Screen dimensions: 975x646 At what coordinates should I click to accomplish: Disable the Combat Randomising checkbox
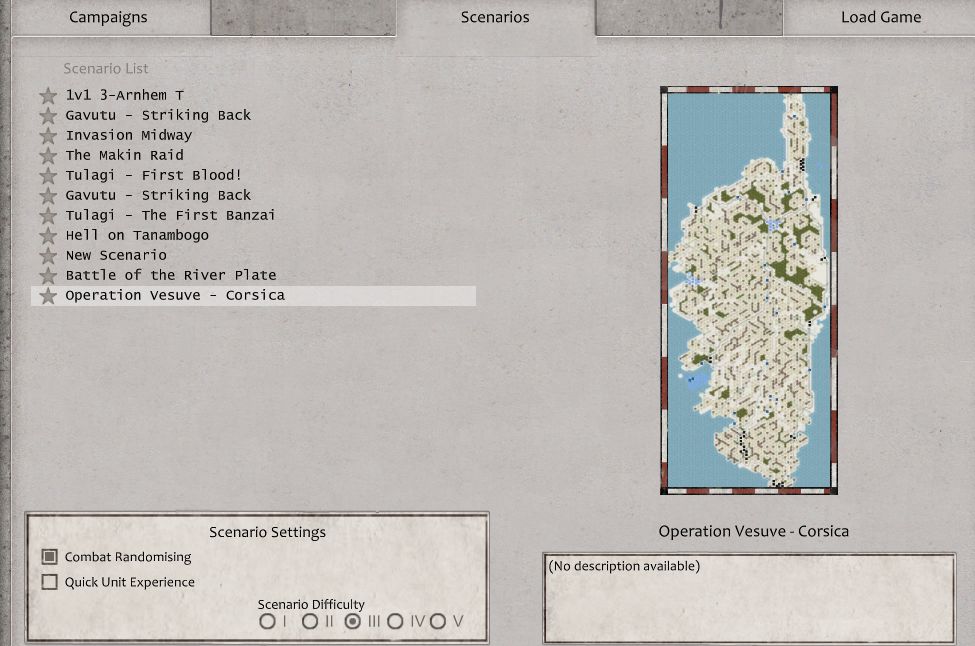point(50,557)
